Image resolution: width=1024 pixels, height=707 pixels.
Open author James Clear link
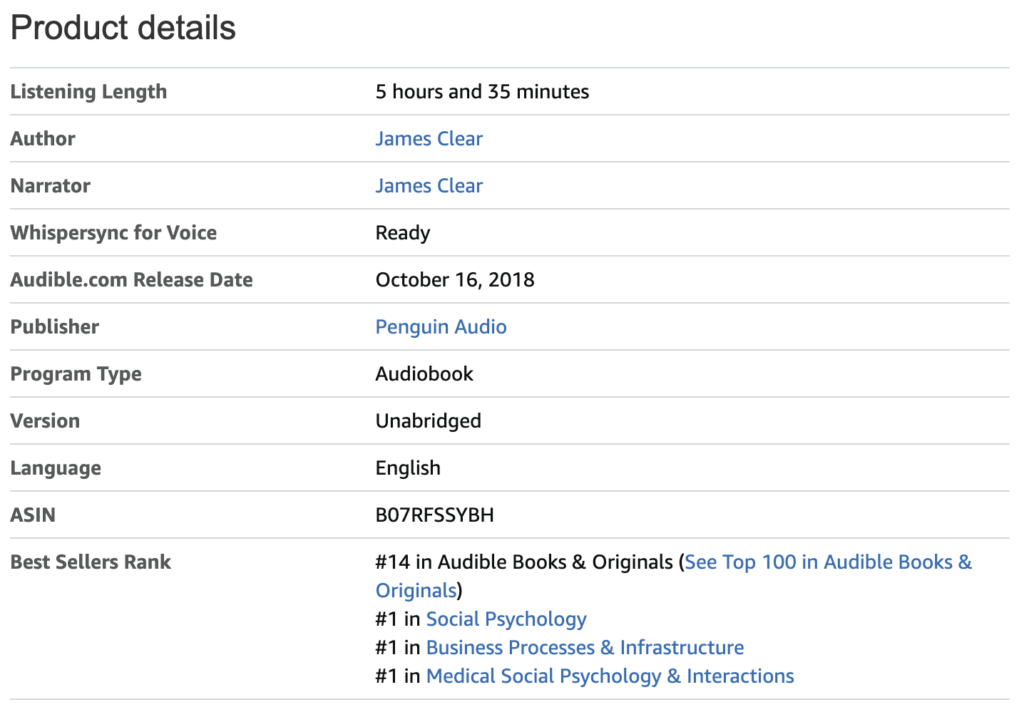[429, 138]
